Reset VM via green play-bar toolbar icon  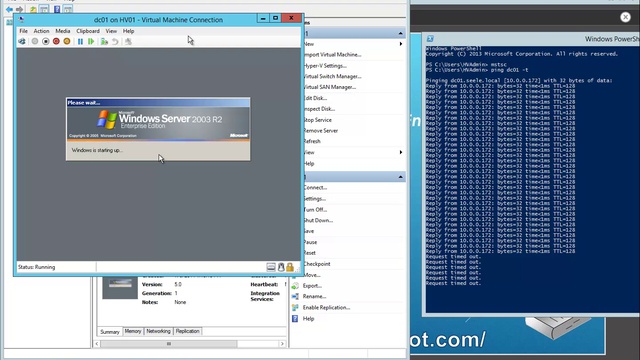(x=91, y=41)
